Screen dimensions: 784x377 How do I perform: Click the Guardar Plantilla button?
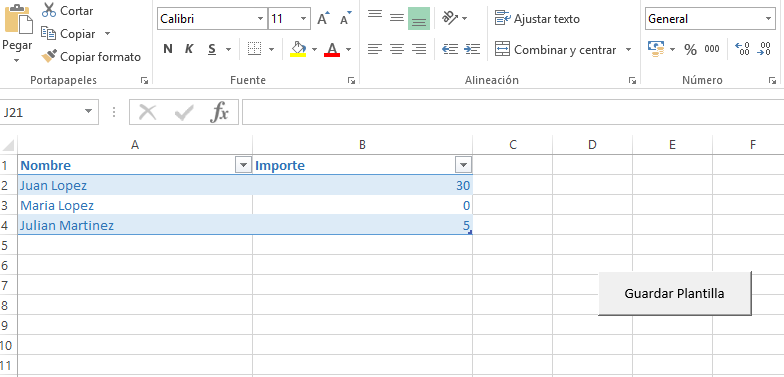click(x=674, y=294)
